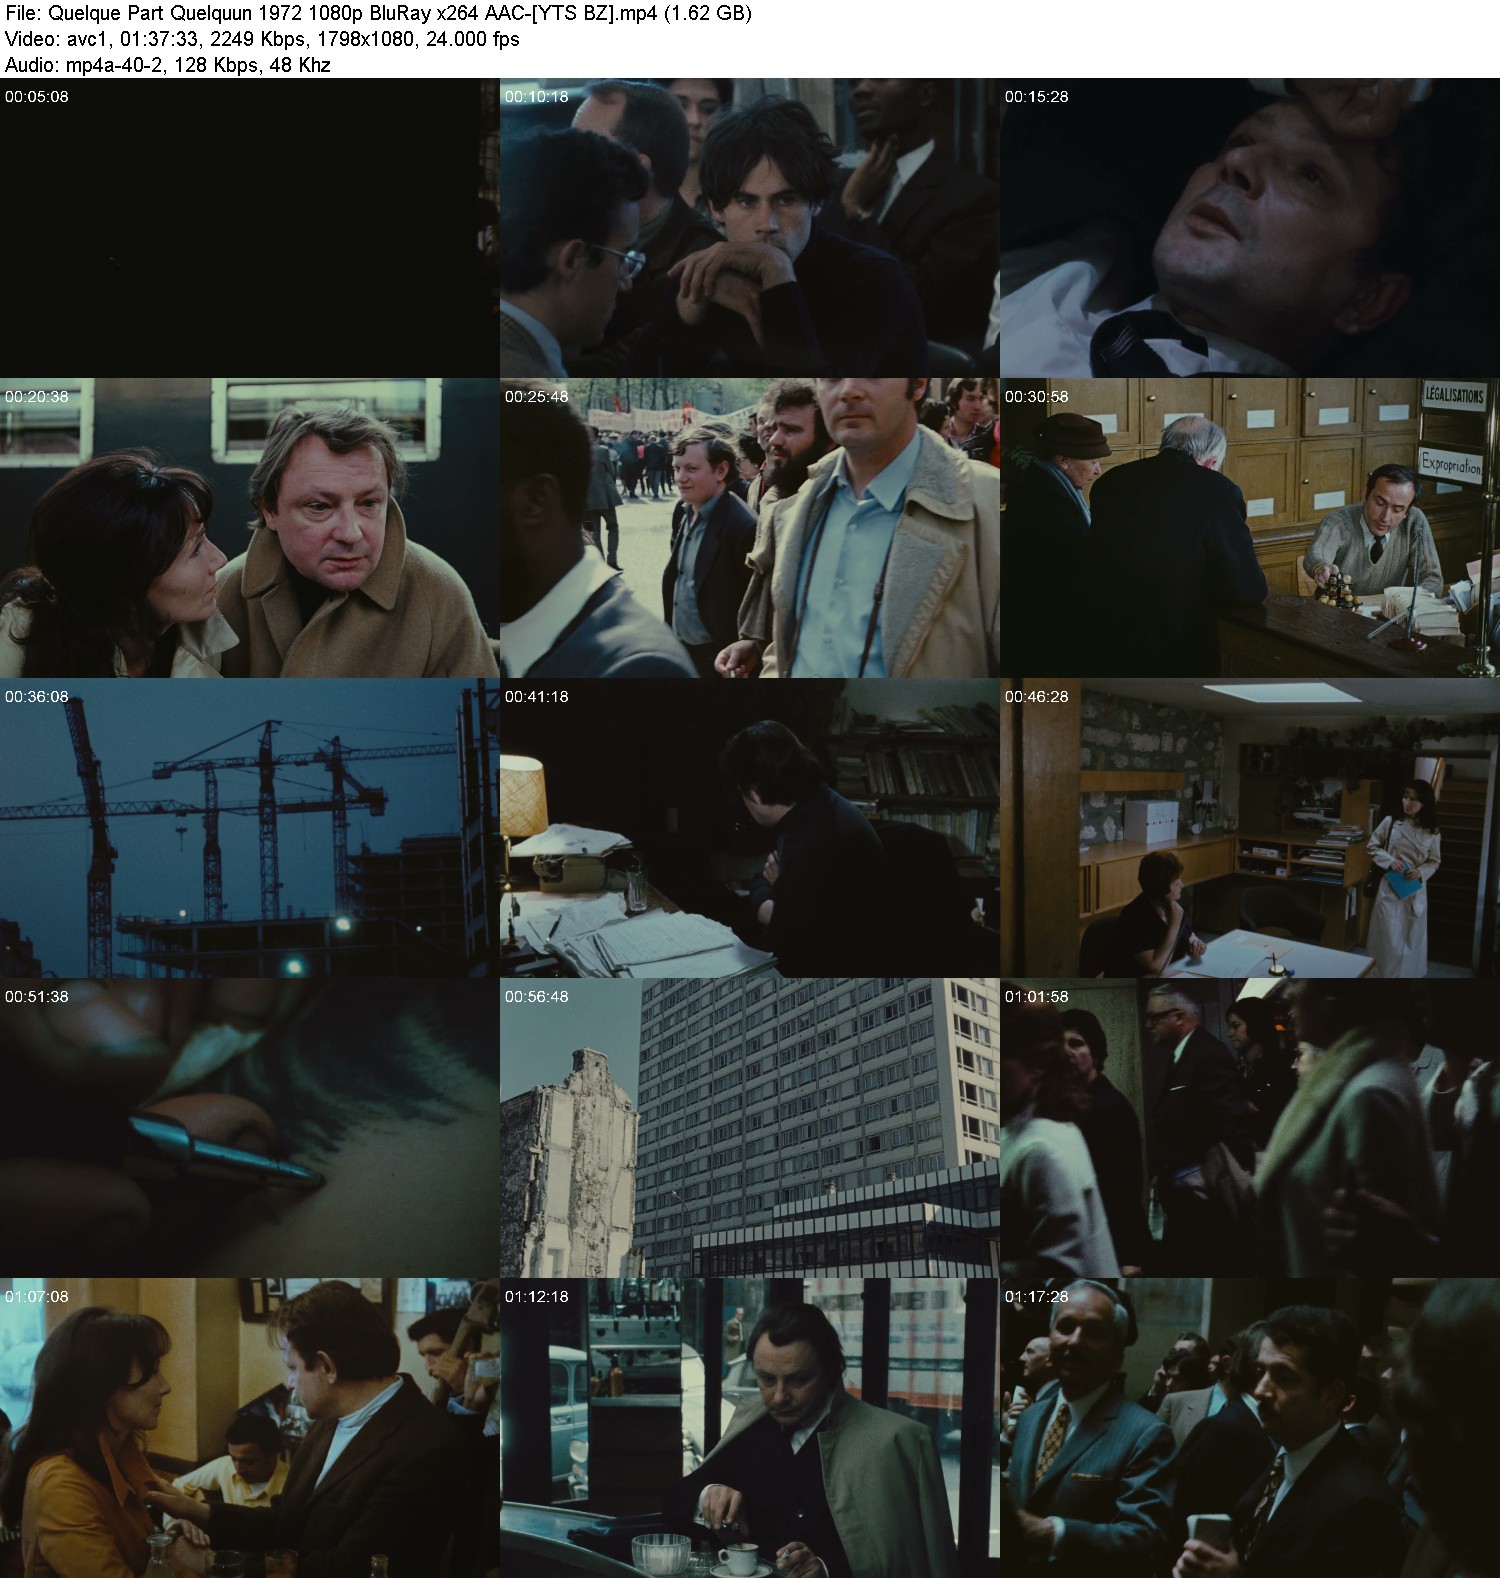Open the thumbnail of the man lying down

pos(1250,228)
